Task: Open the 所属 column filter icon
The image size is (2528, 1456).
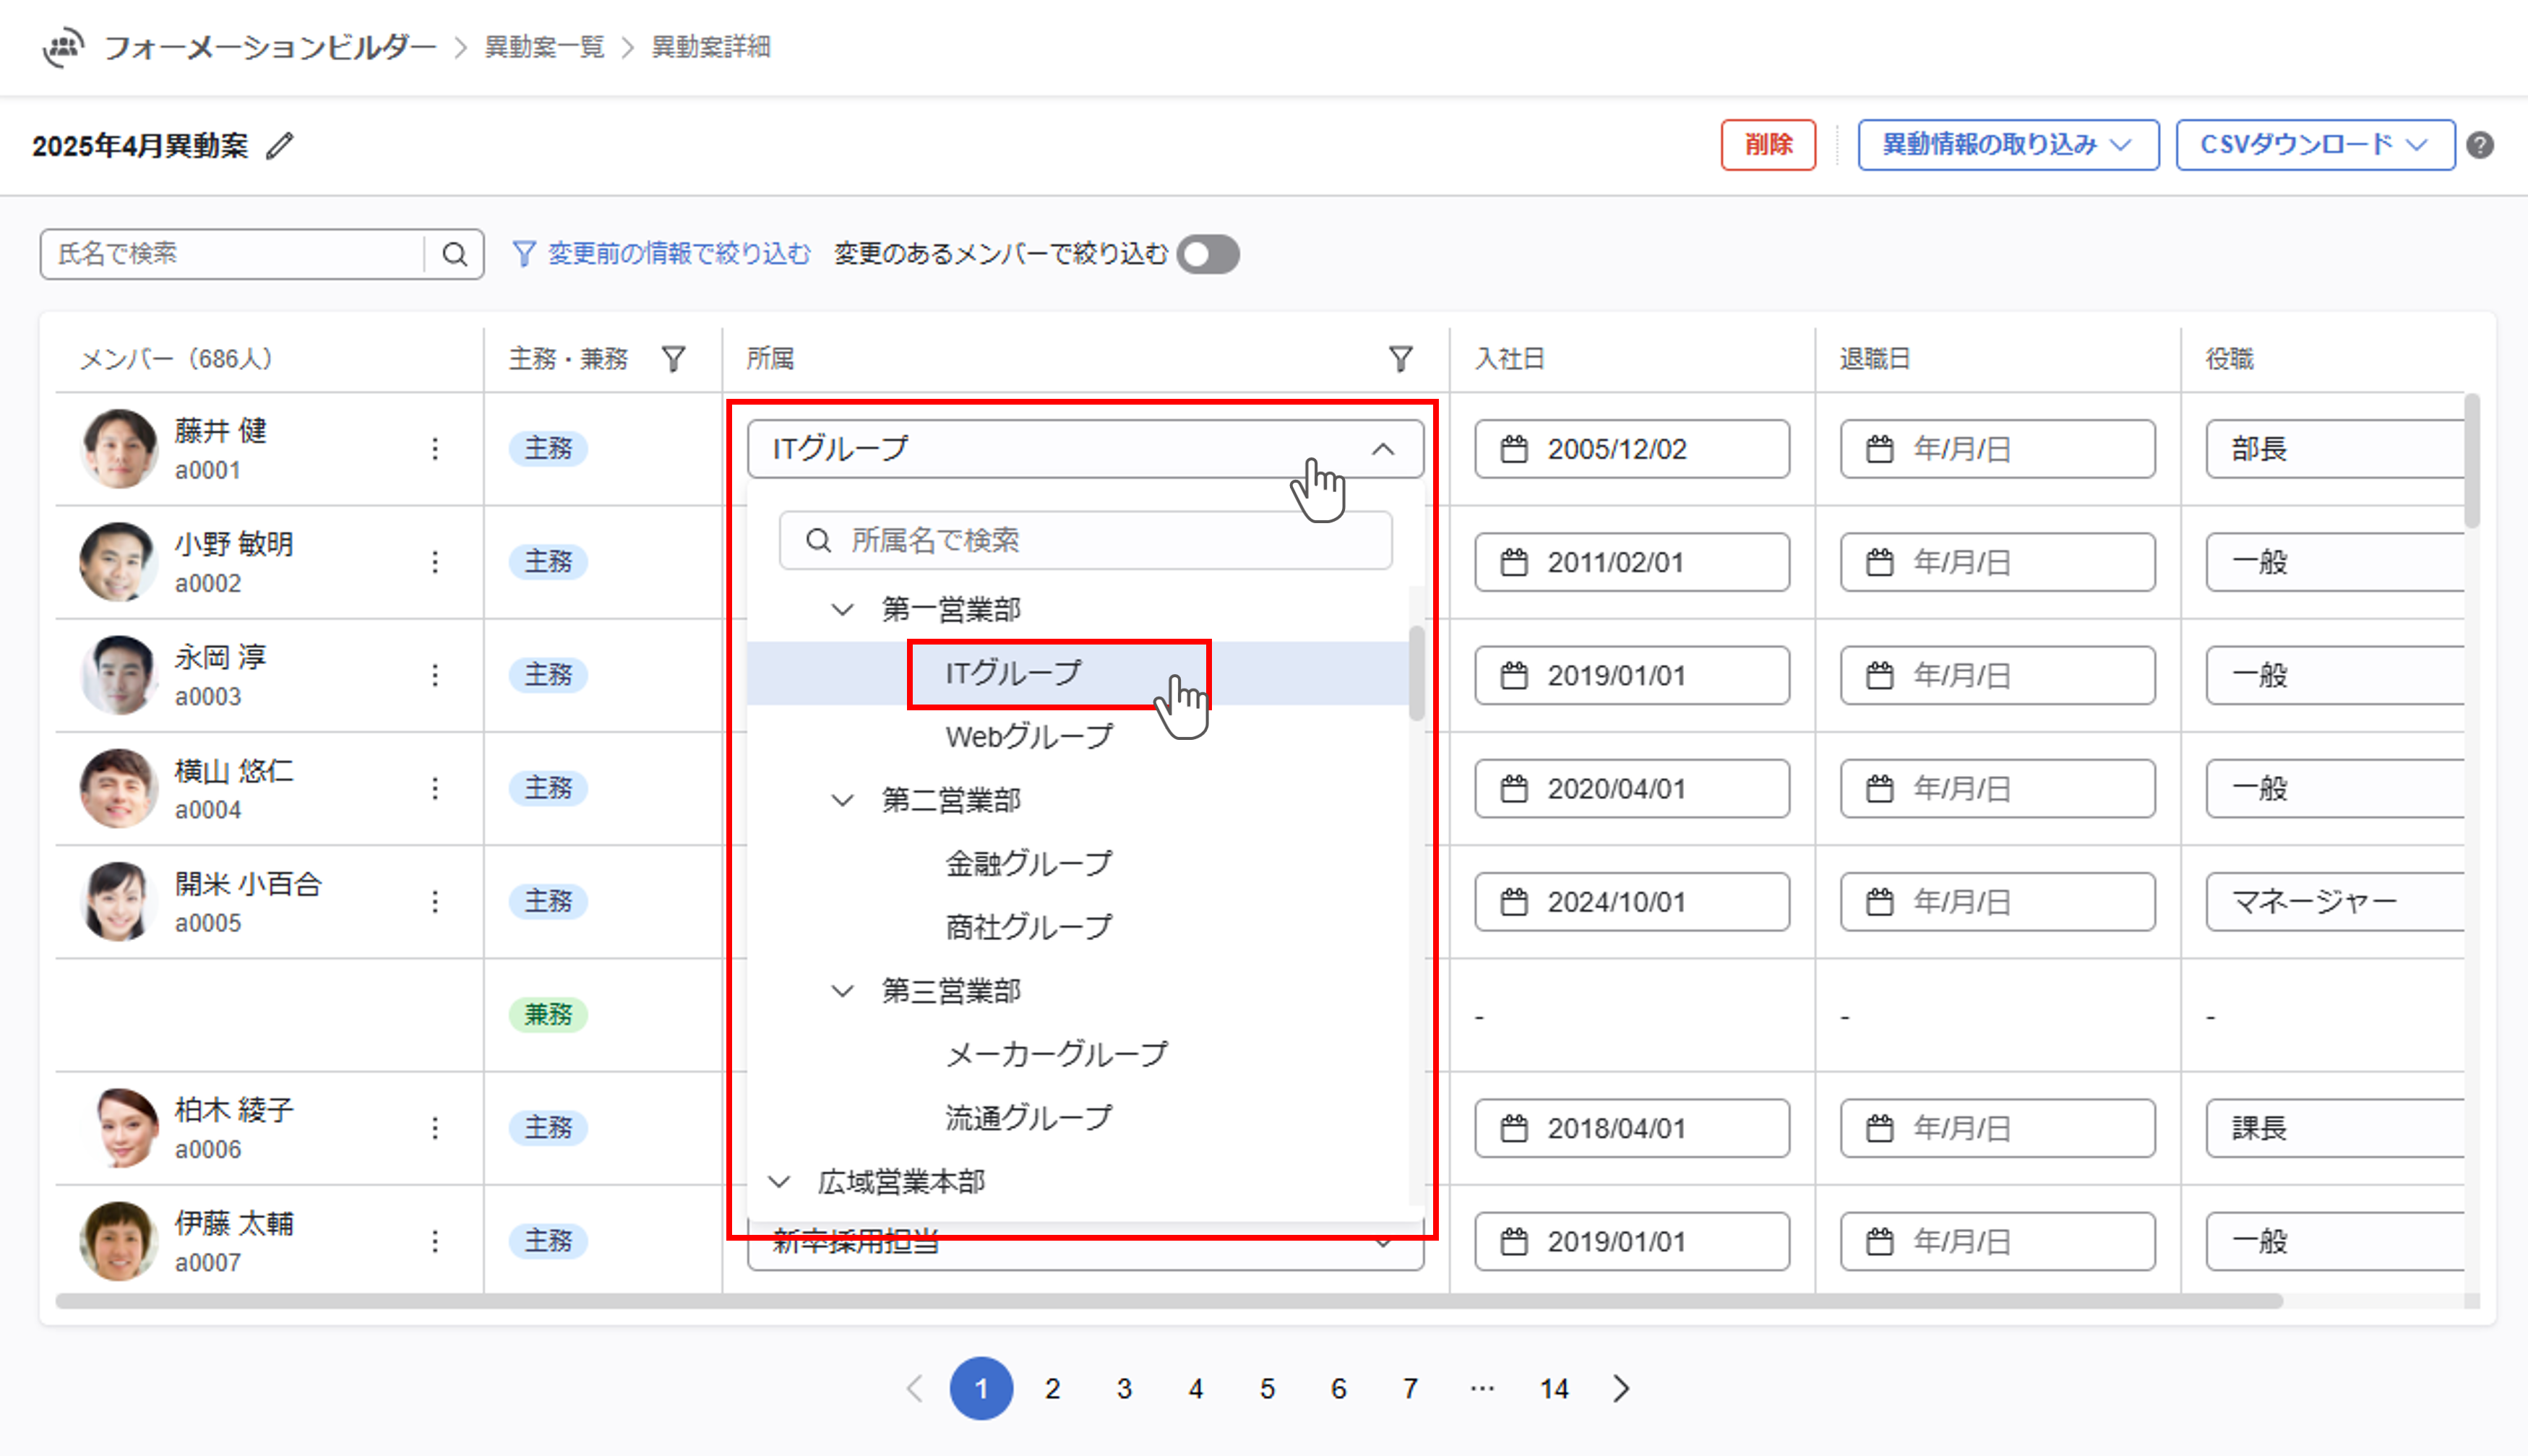Action: point(1400,359)
